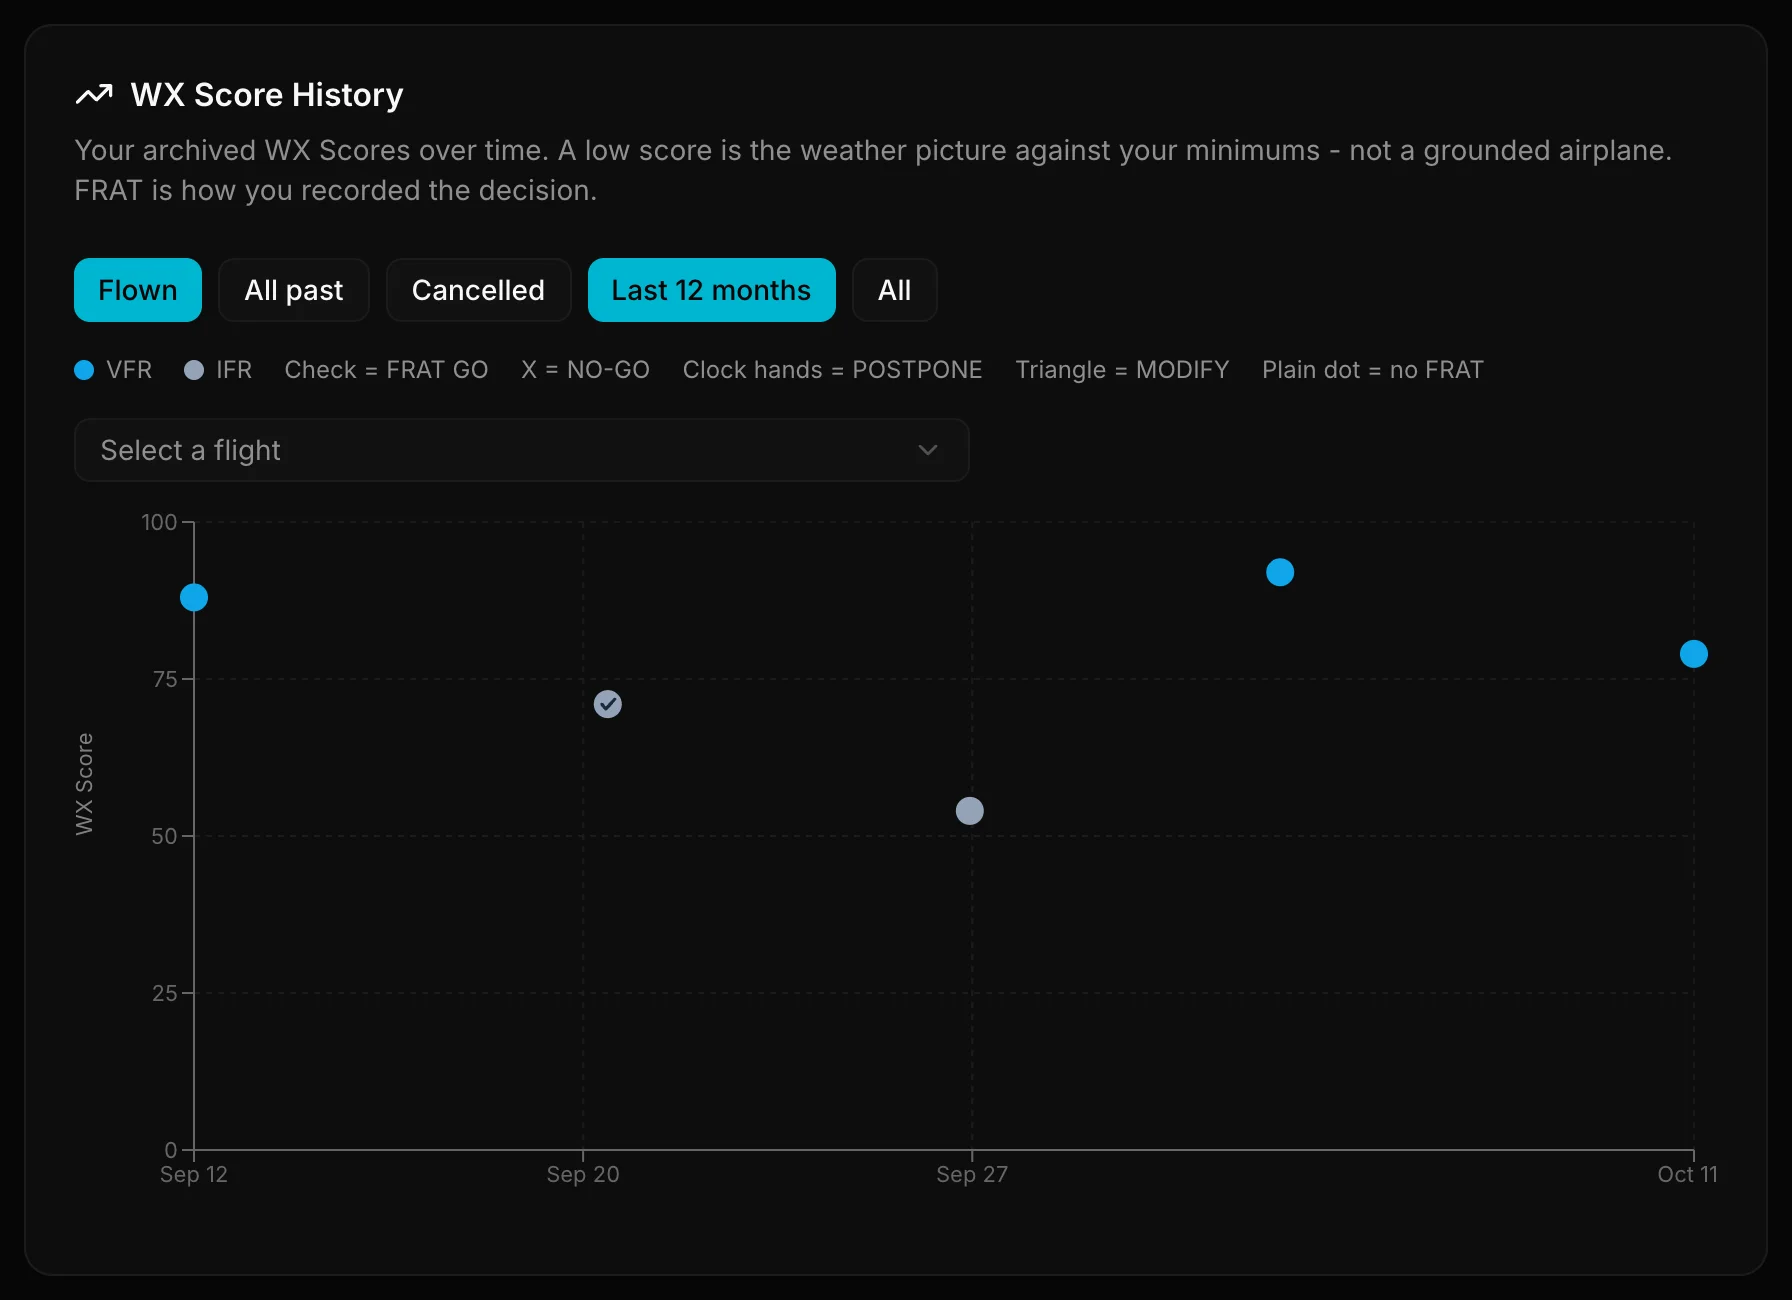Switch filter to All past
The width and height of the screenshot is (1792, 1300).
pyautogui.click(x=294, y=290)
